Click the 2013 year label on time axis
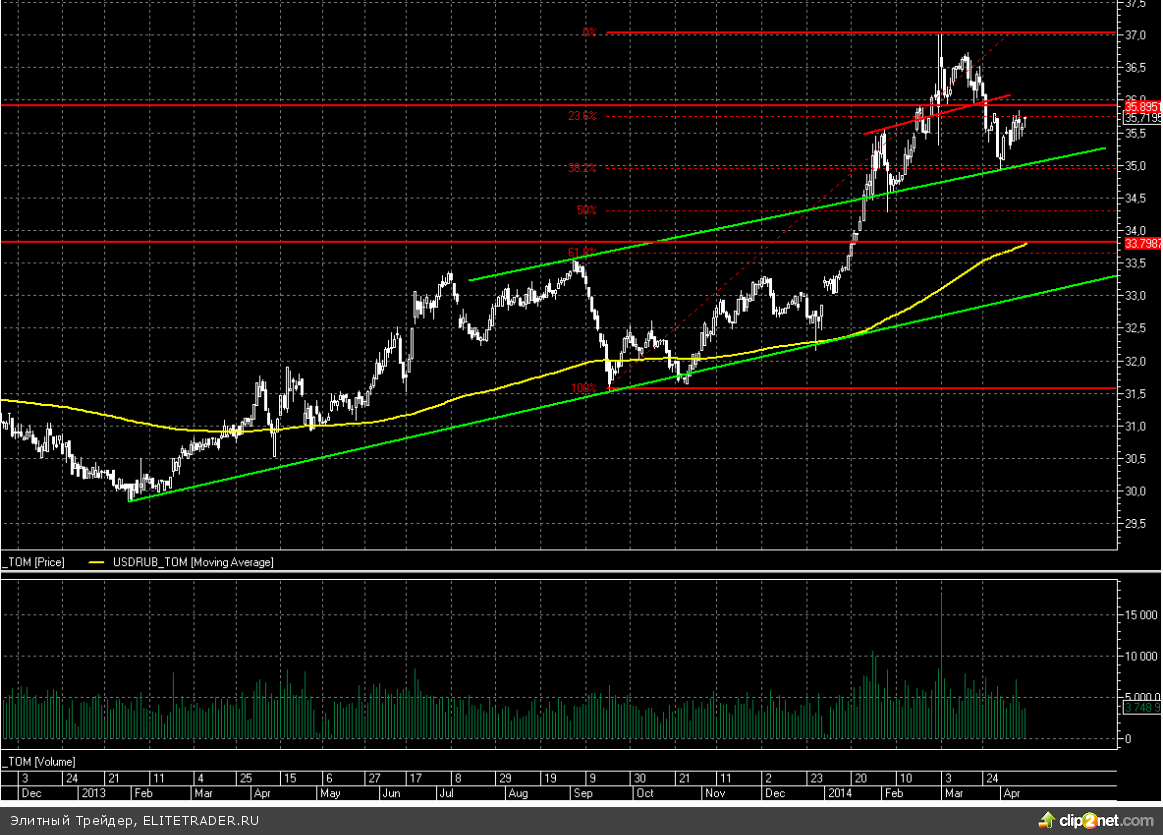Viewport: 1163px width, 835px height. click(93, 793)
